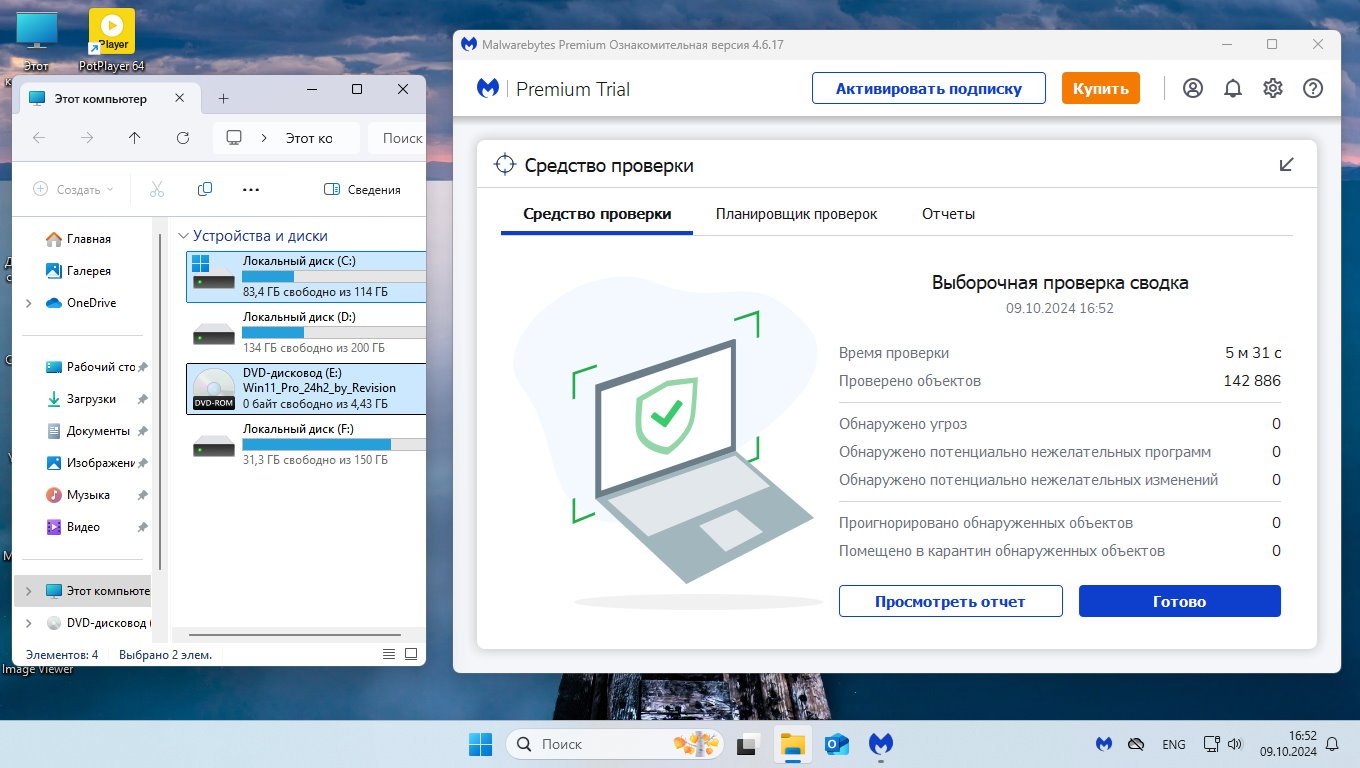Add a new Explorer tab with plus

[223, 98]
